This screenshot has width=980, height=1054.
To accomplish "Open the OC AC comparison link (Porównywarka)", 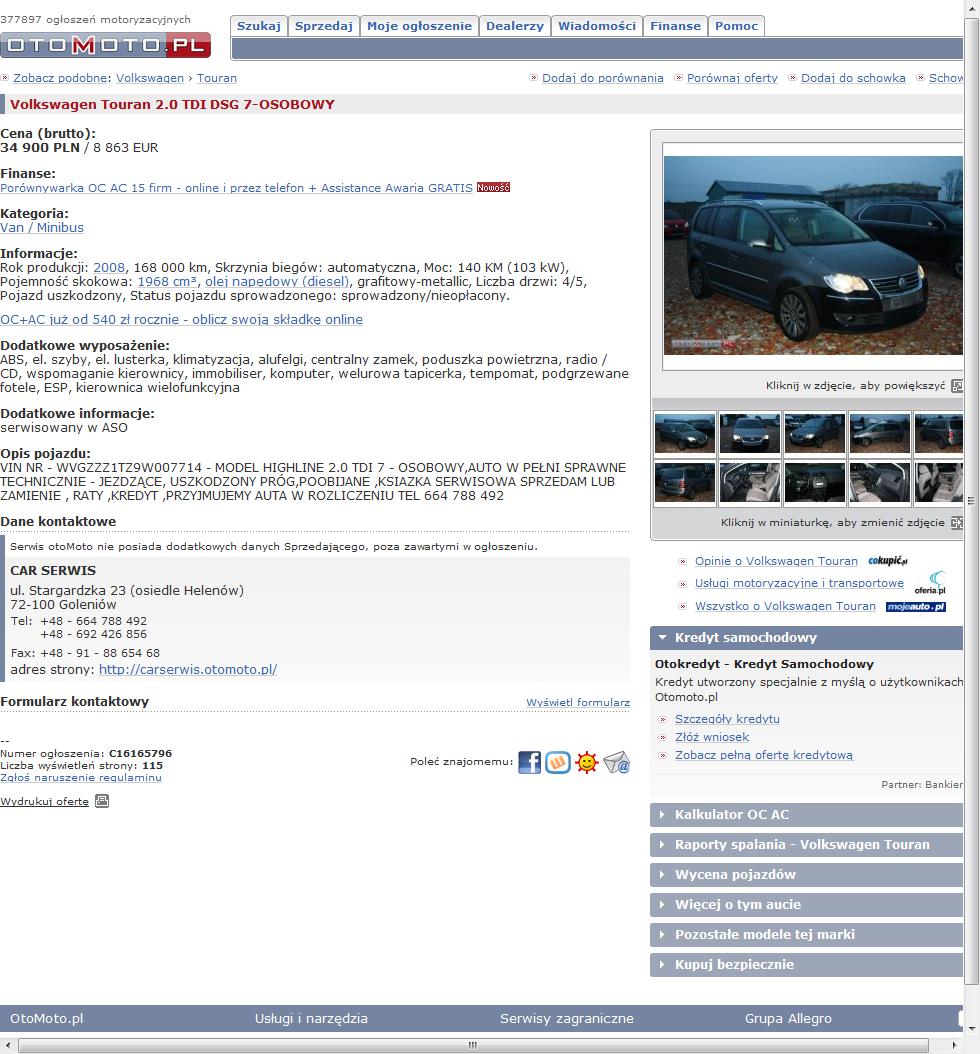I will click(237, 188).
